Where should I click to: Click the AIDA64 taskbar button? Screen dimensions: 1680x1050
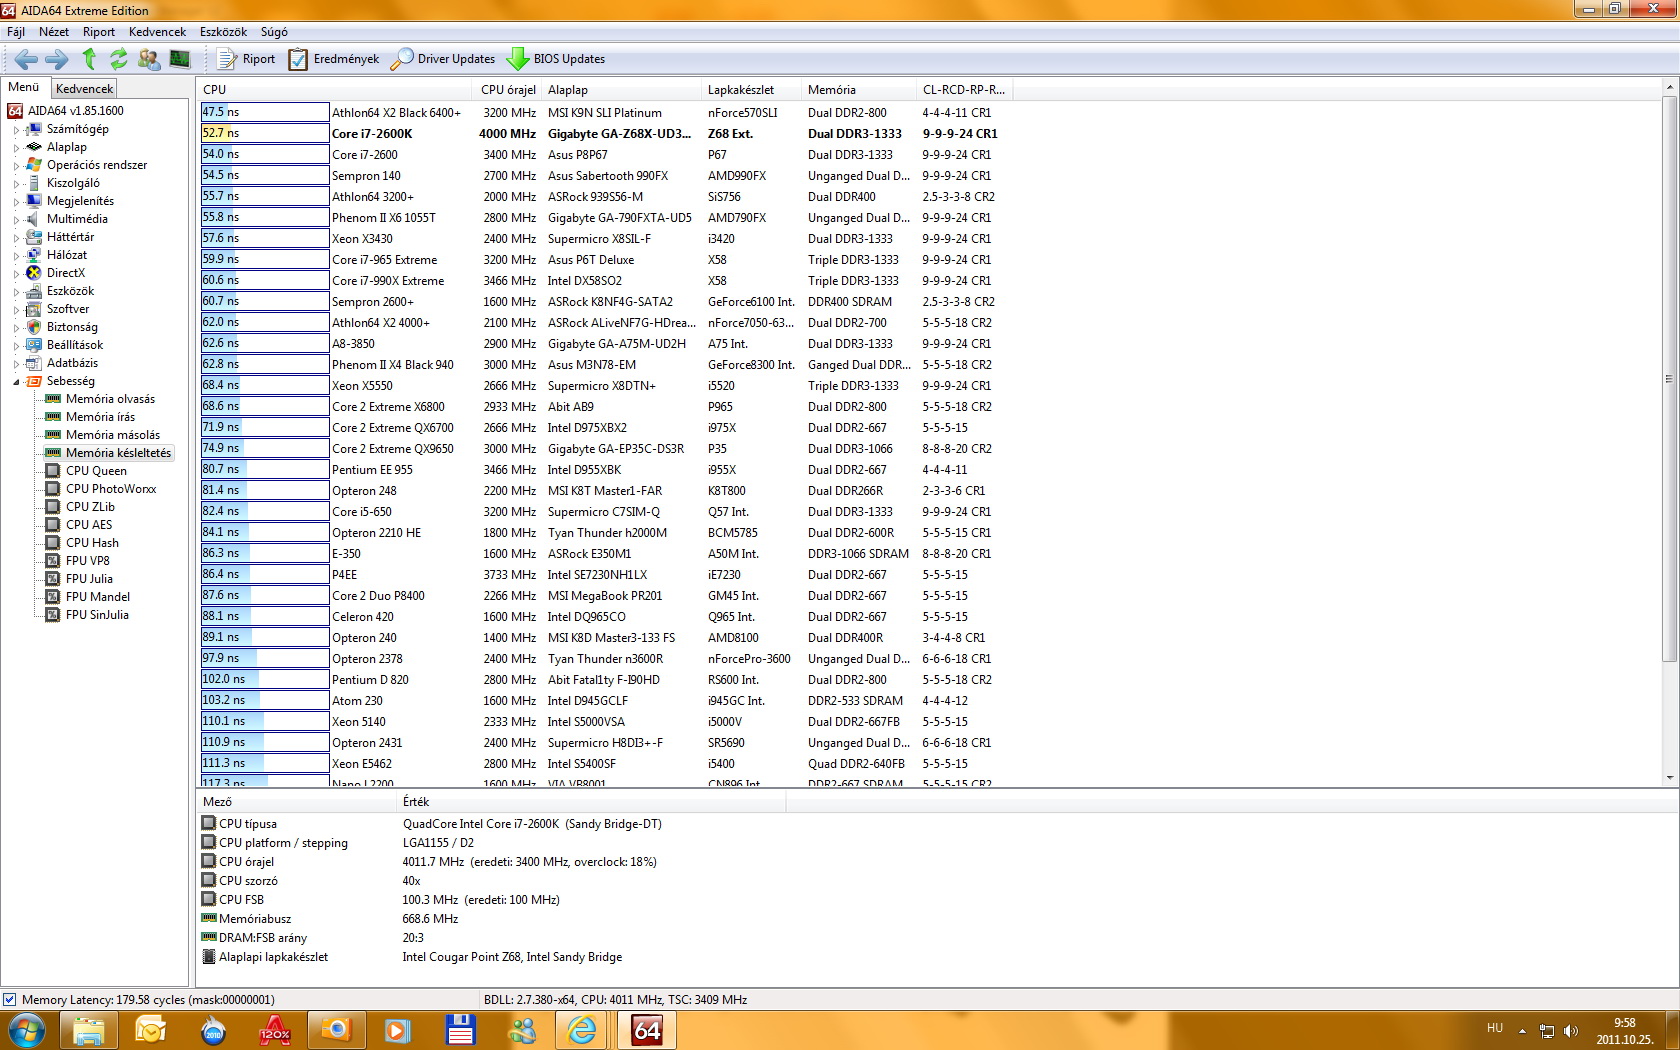647,1030
